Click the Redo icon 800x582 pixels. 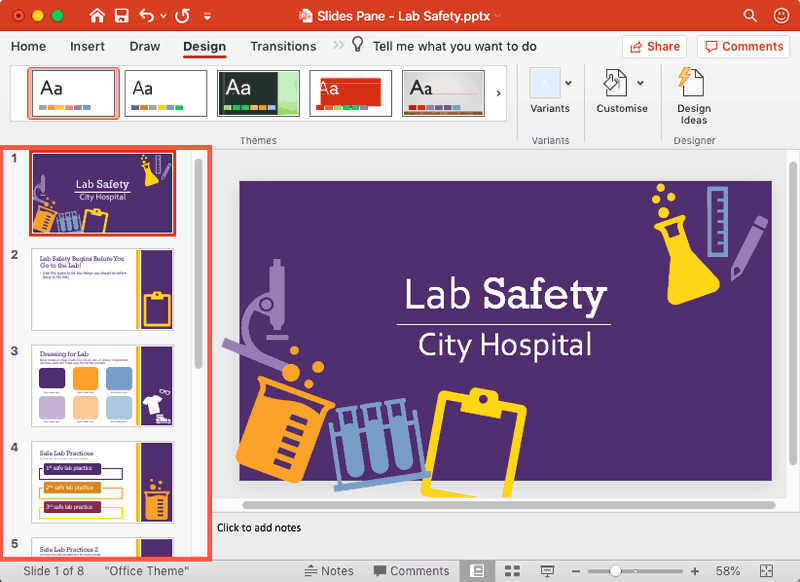coord(182,16)
